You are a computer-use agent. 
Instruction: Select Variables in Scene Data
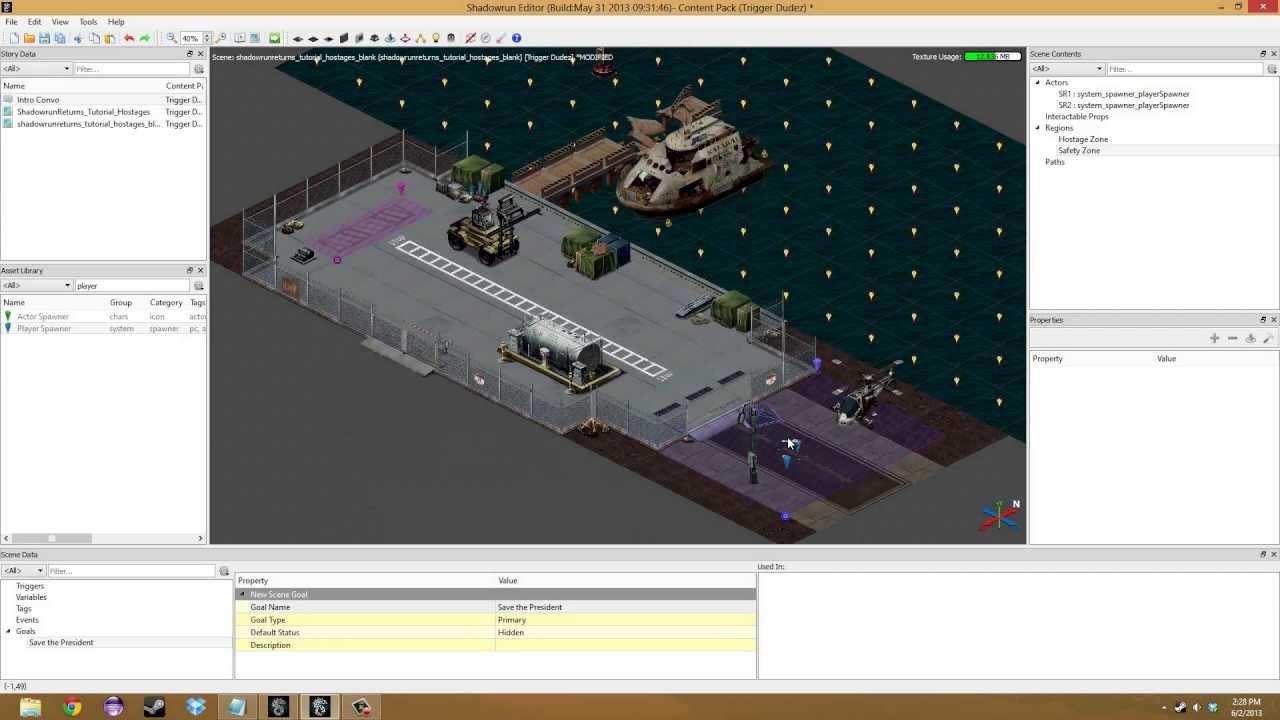click(x=31, y=597)
